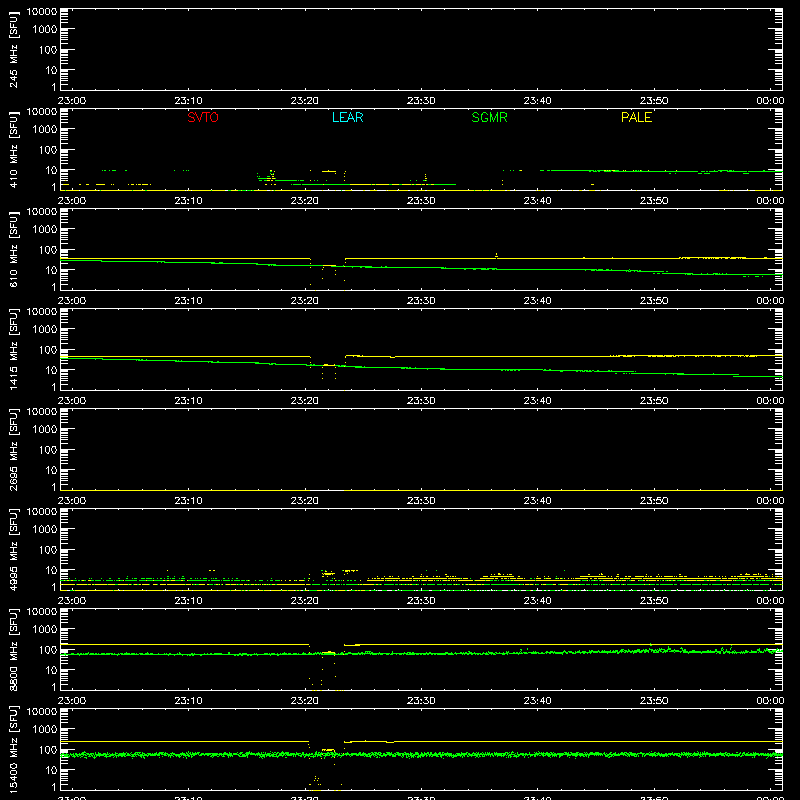Screen dimensions: 800x800
Task: Click the 00:00 tick of the 610 MHz plot
Action: point(770,301)
